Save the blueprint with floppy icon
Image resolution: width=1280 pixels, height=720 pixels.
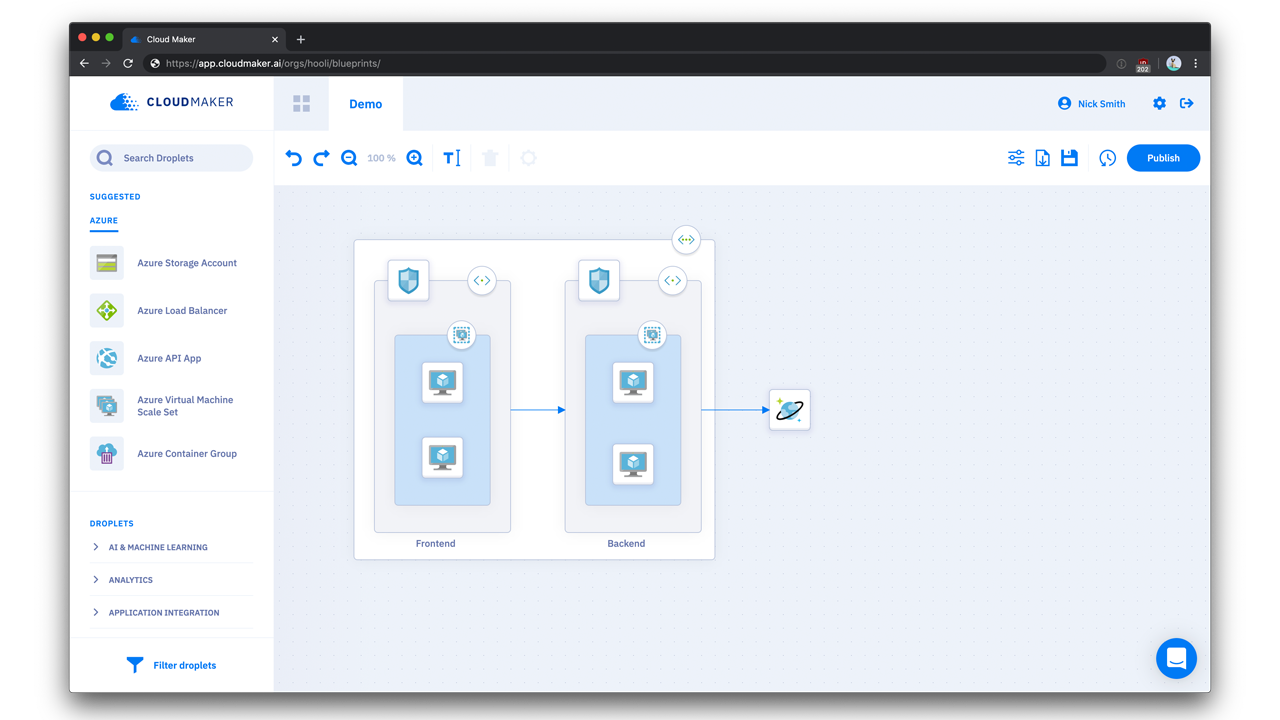point(1069,158)
